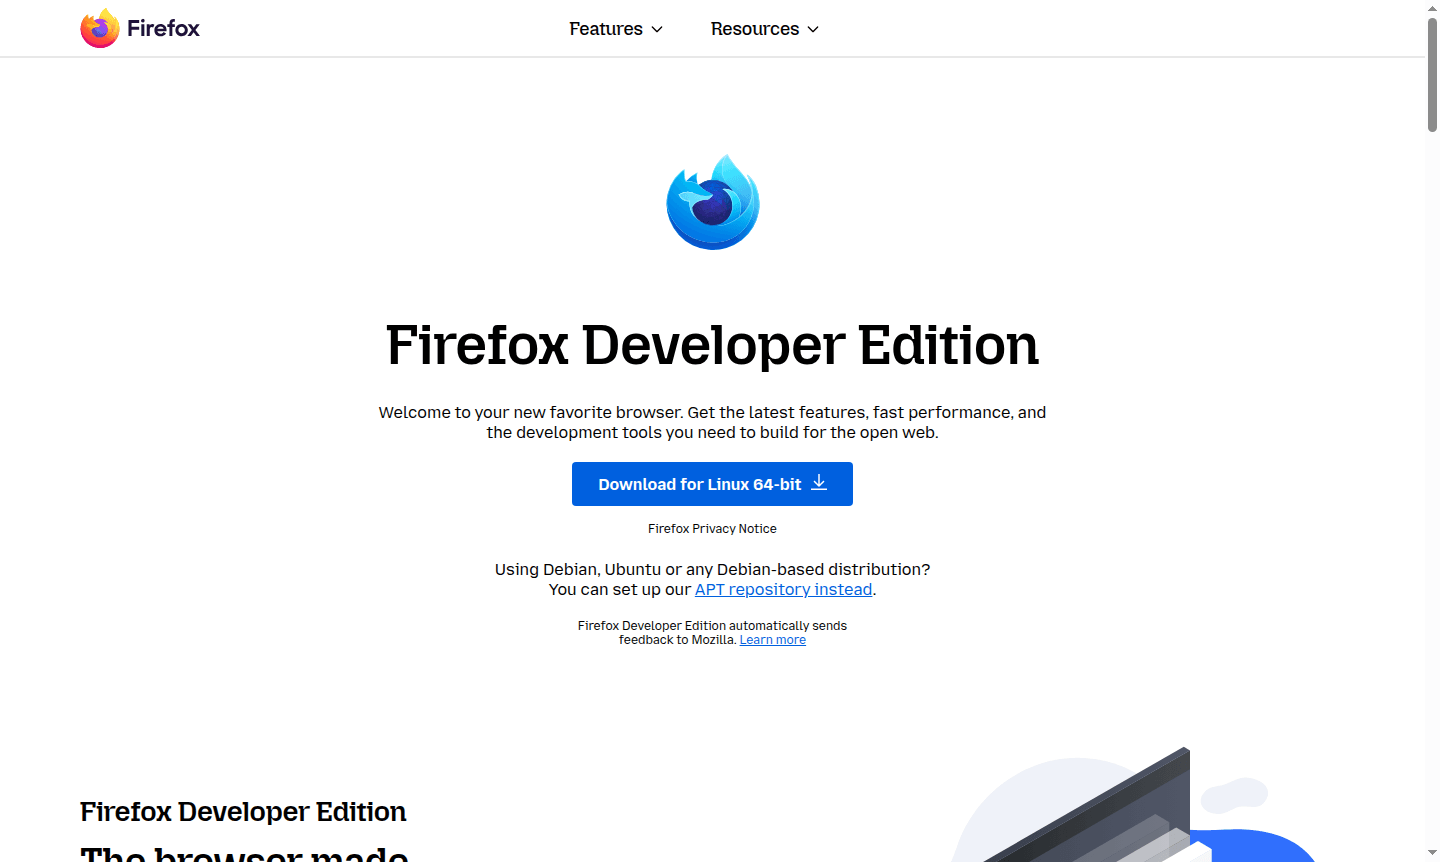1440x862 pixels.
Task: Click the Firefox Developer Edition heading
Action: point(712,345)
